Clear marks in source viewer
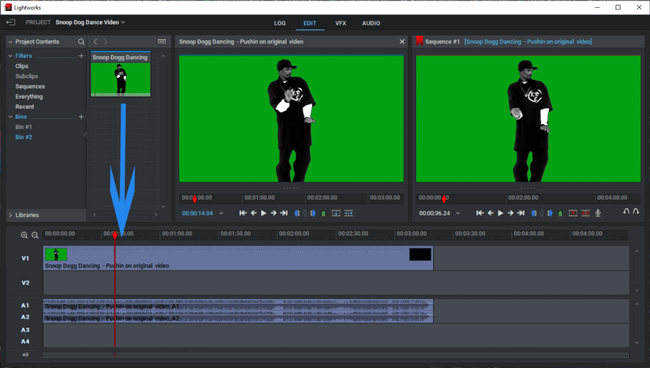Image resolution: width=650 pixels, height=368 pixels. [305, 213]
